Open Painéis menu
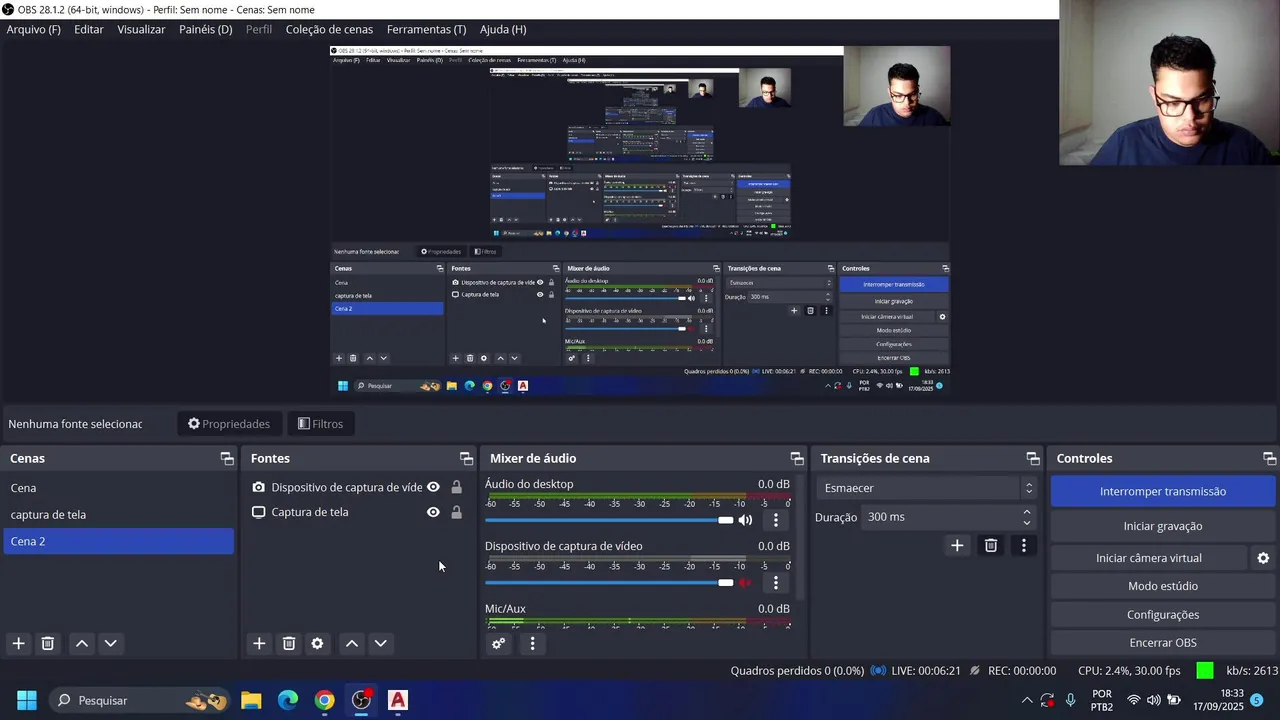 205,29
